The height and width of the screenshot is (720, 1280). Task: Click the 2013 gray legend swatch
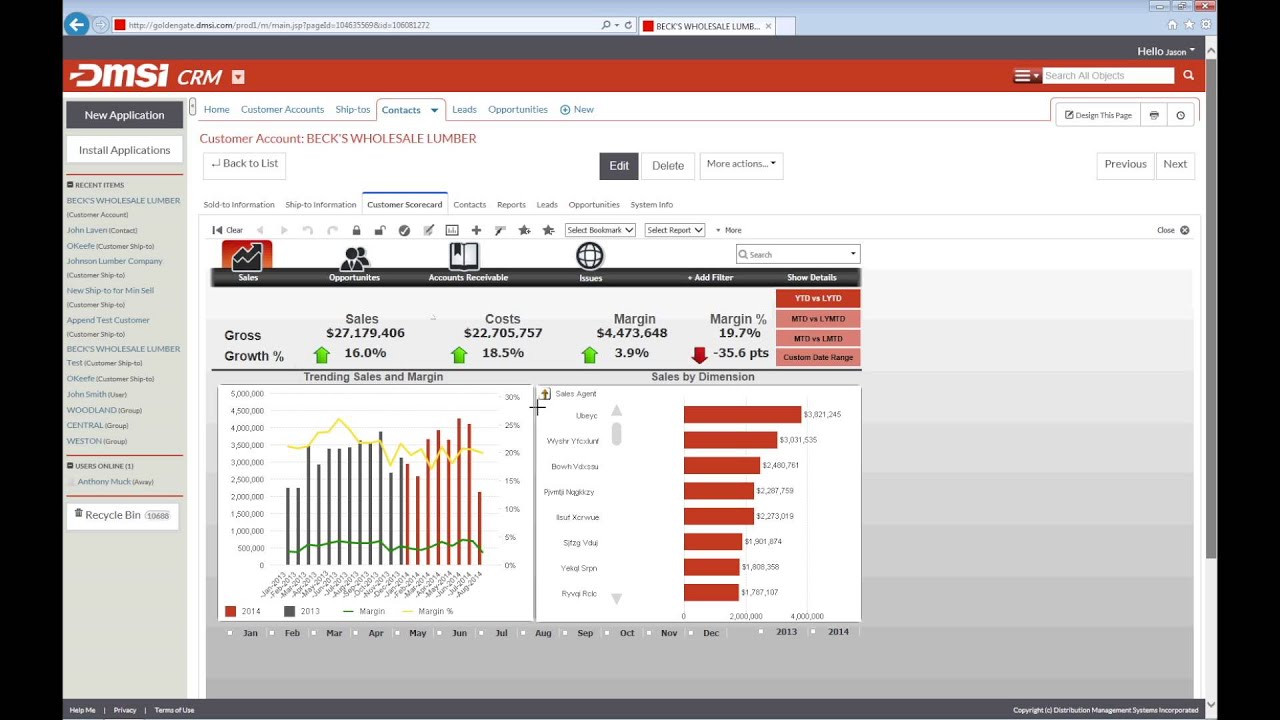[x=290, y=611]
